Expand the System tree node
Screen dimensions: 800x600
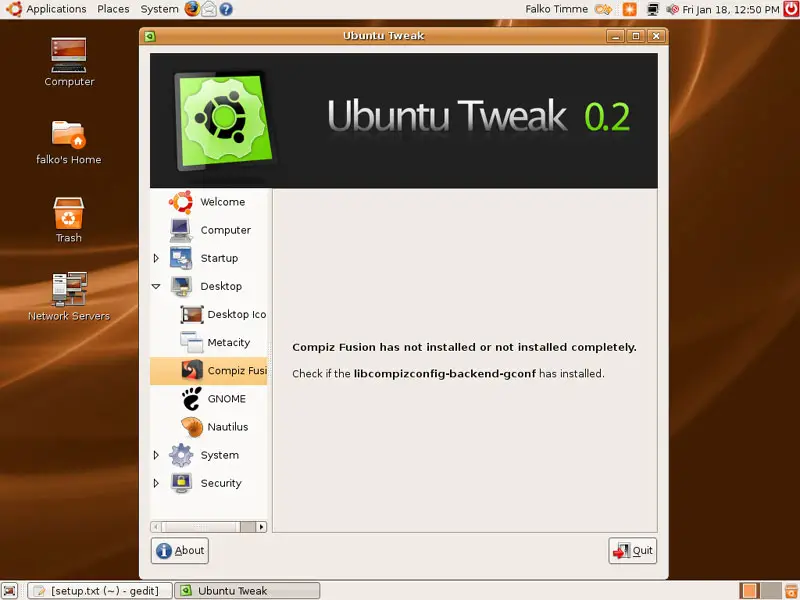tap(156, 455)
